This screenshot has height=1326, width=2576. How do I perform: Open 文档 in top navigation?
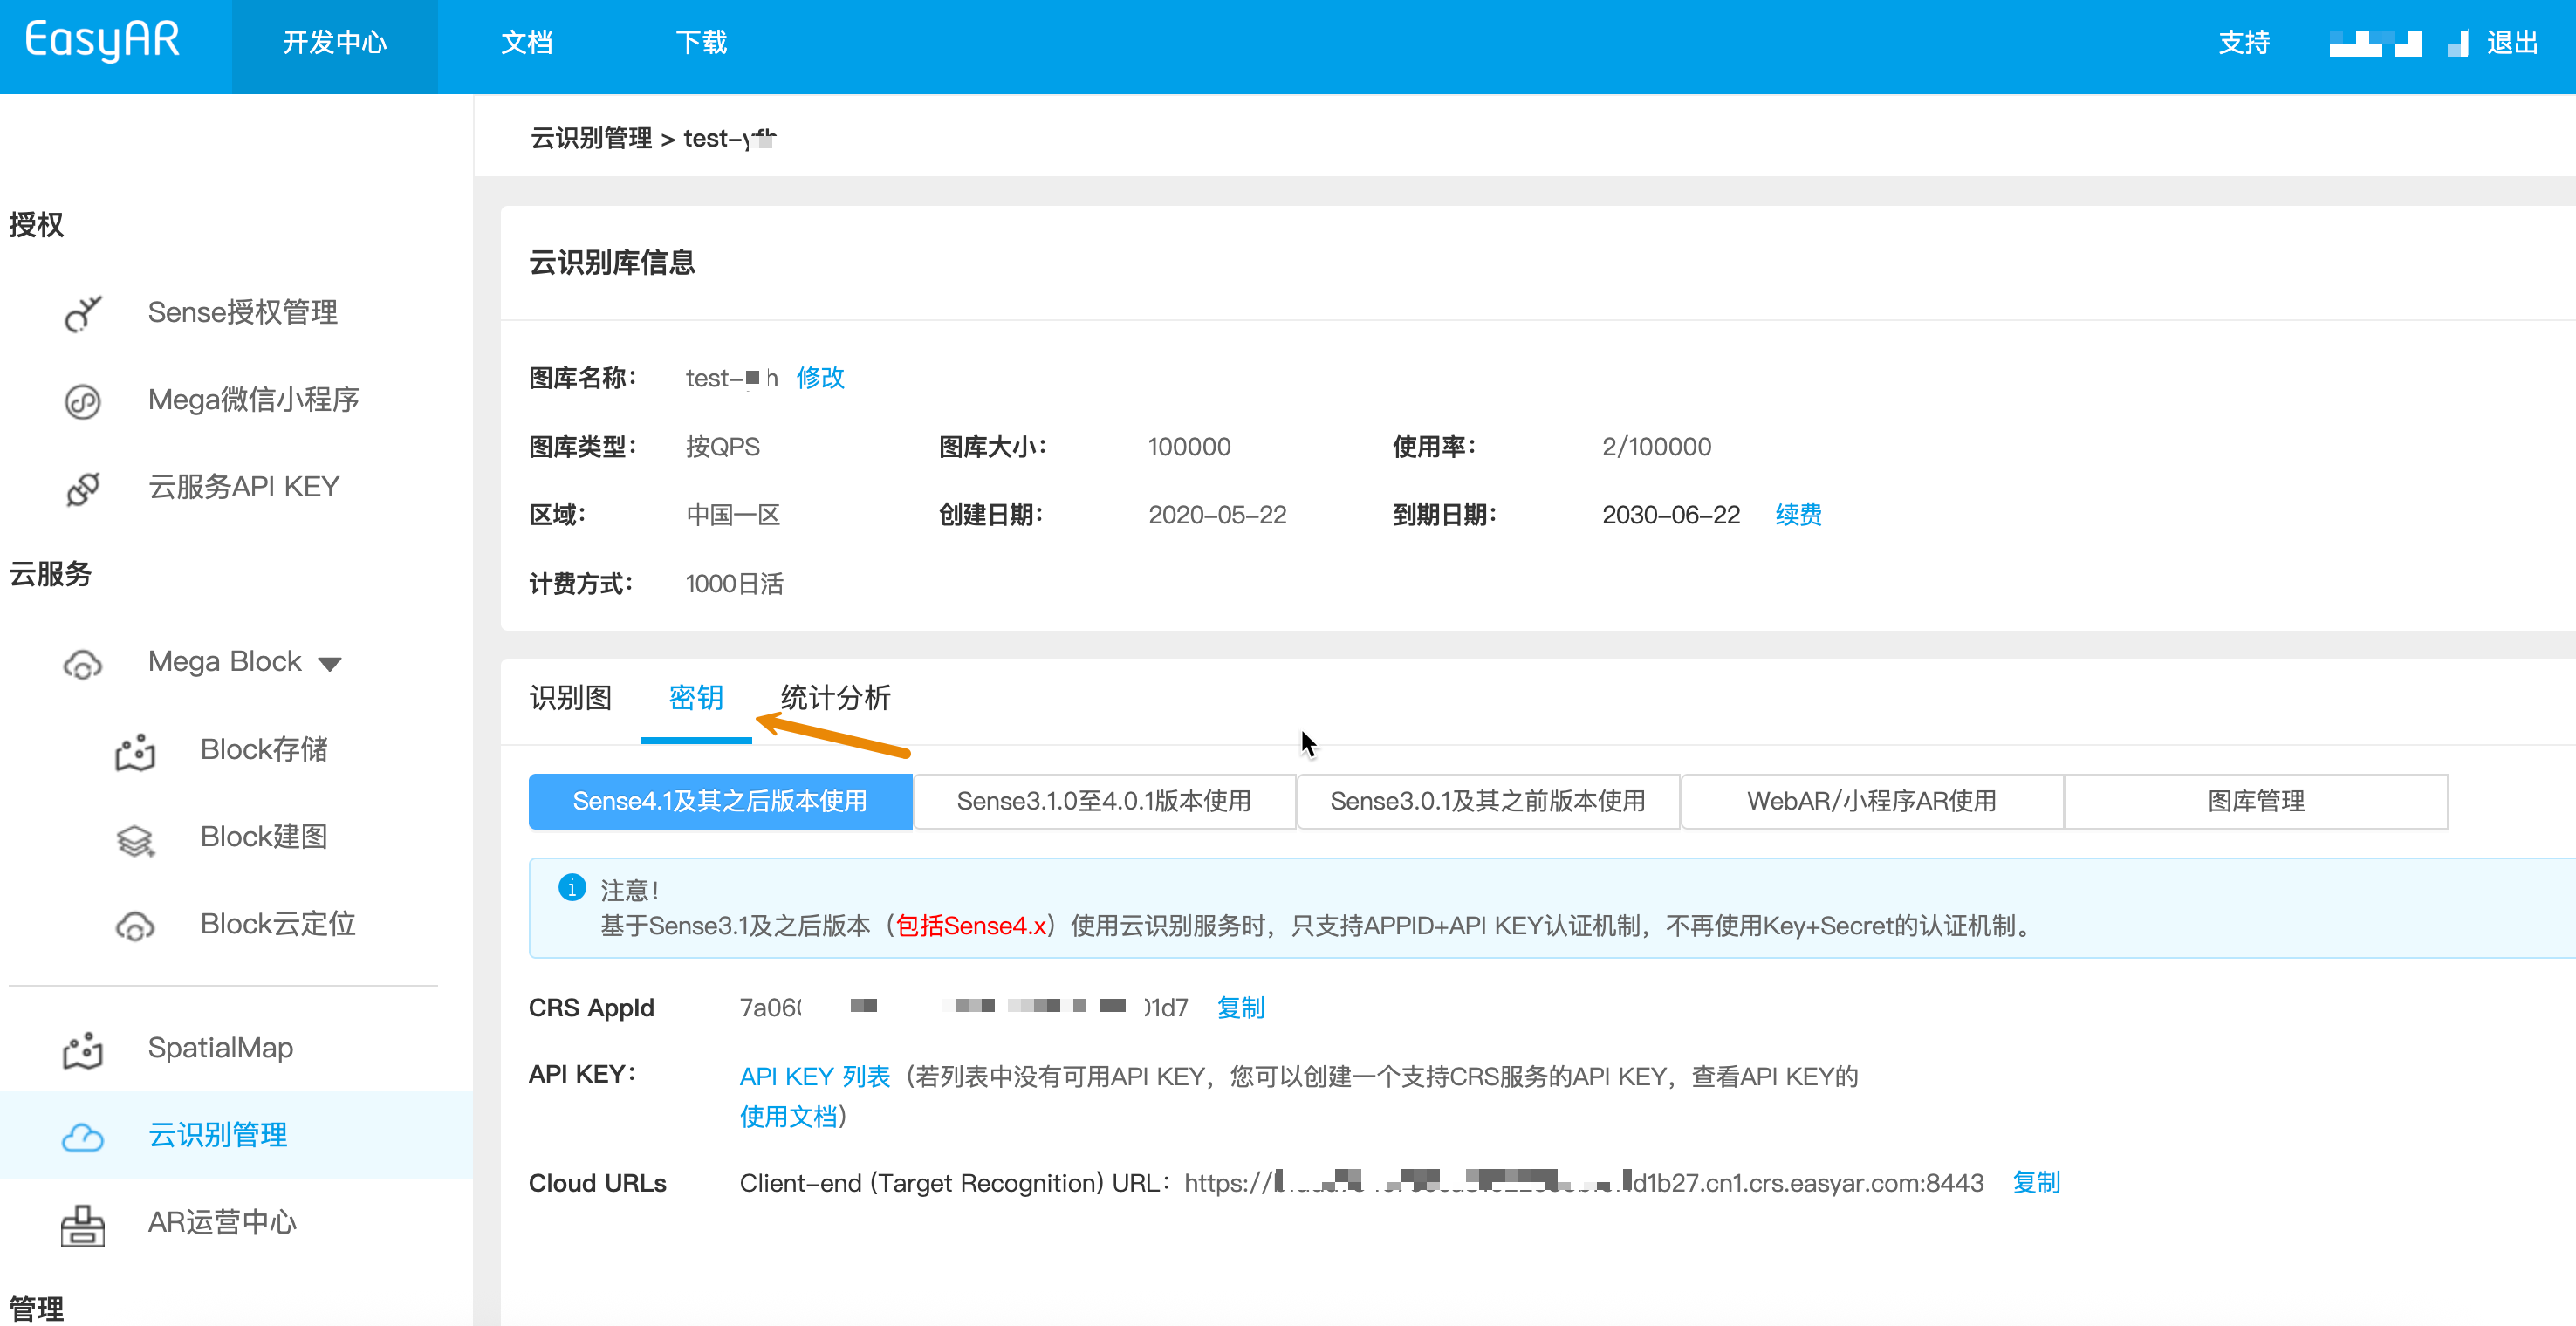527,43
